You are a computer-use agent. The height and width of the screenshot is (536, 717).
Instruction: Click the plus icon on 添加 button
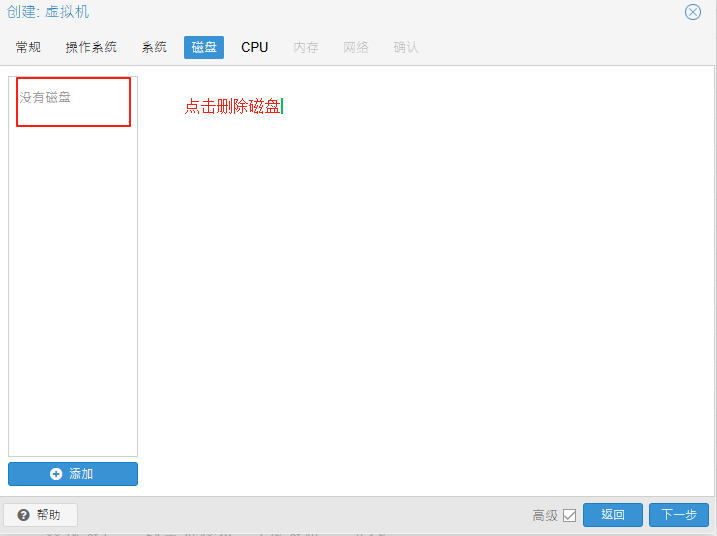56,474
